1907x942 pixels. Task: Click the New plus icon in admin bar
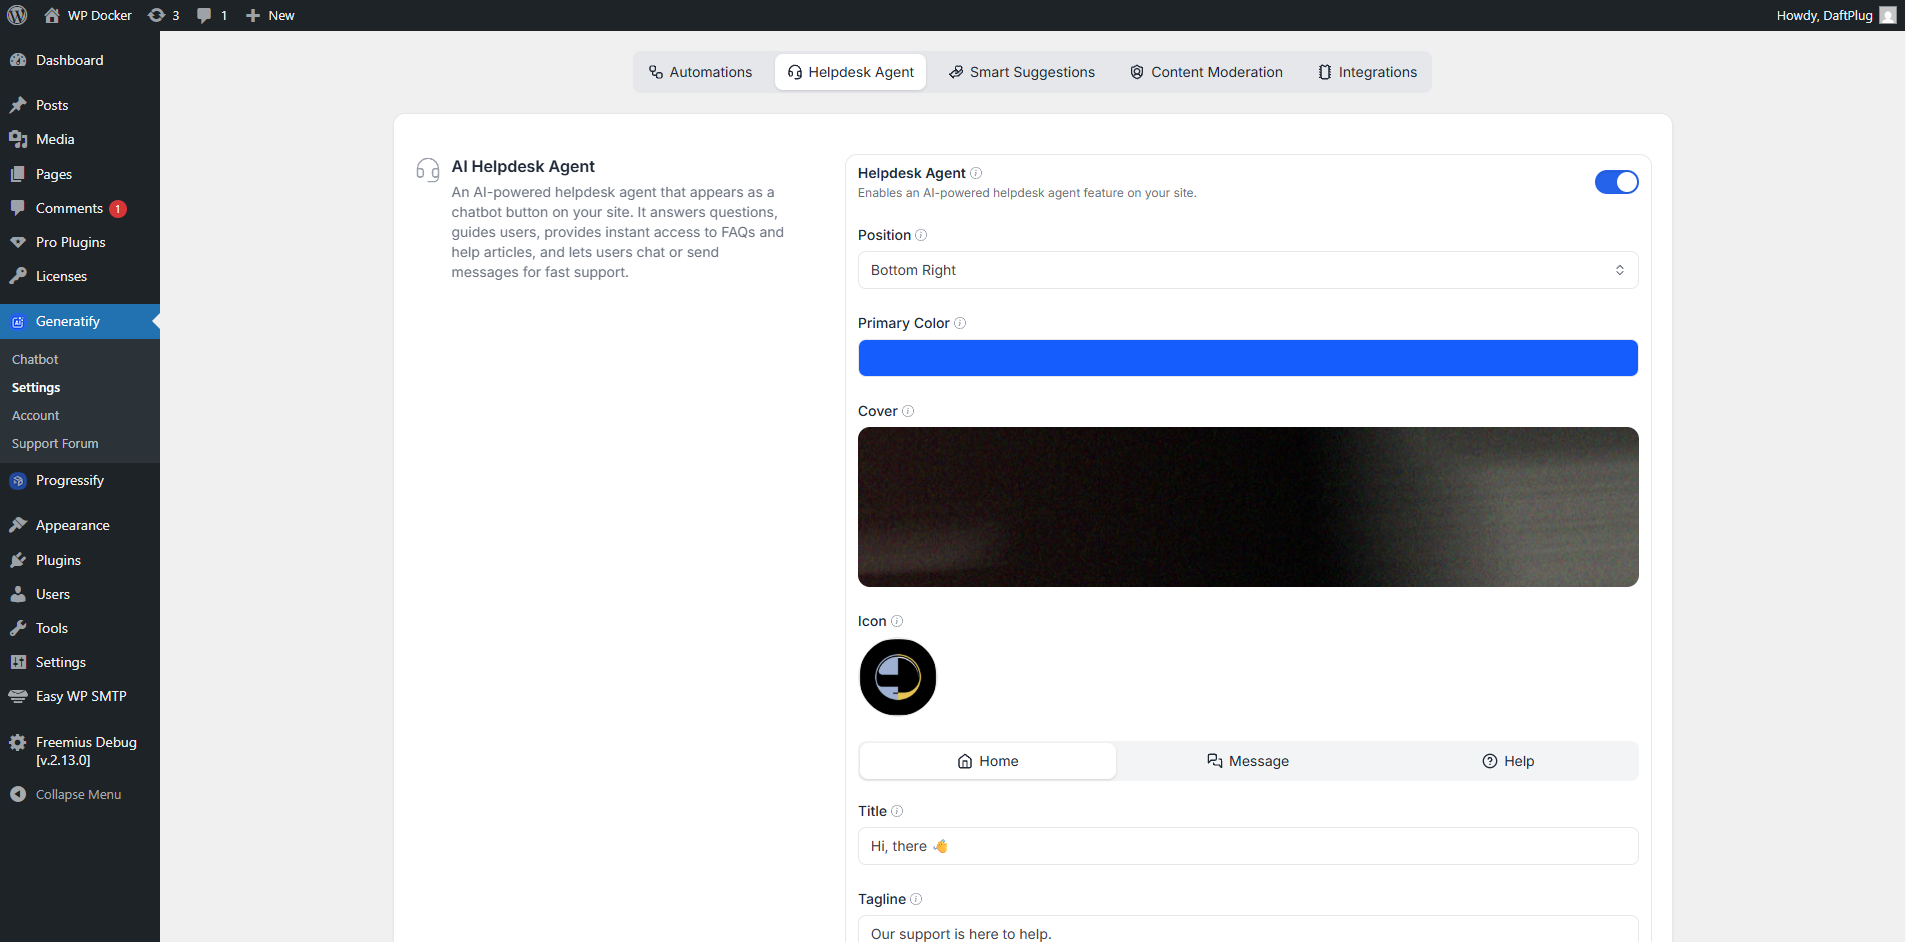pyautogui.click(x=253, y=15)
